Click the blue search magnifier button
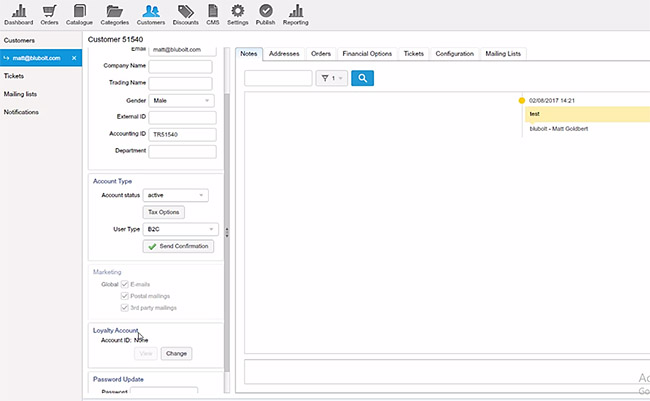This screenshot has height=401, width=650. tap(362, 77)
